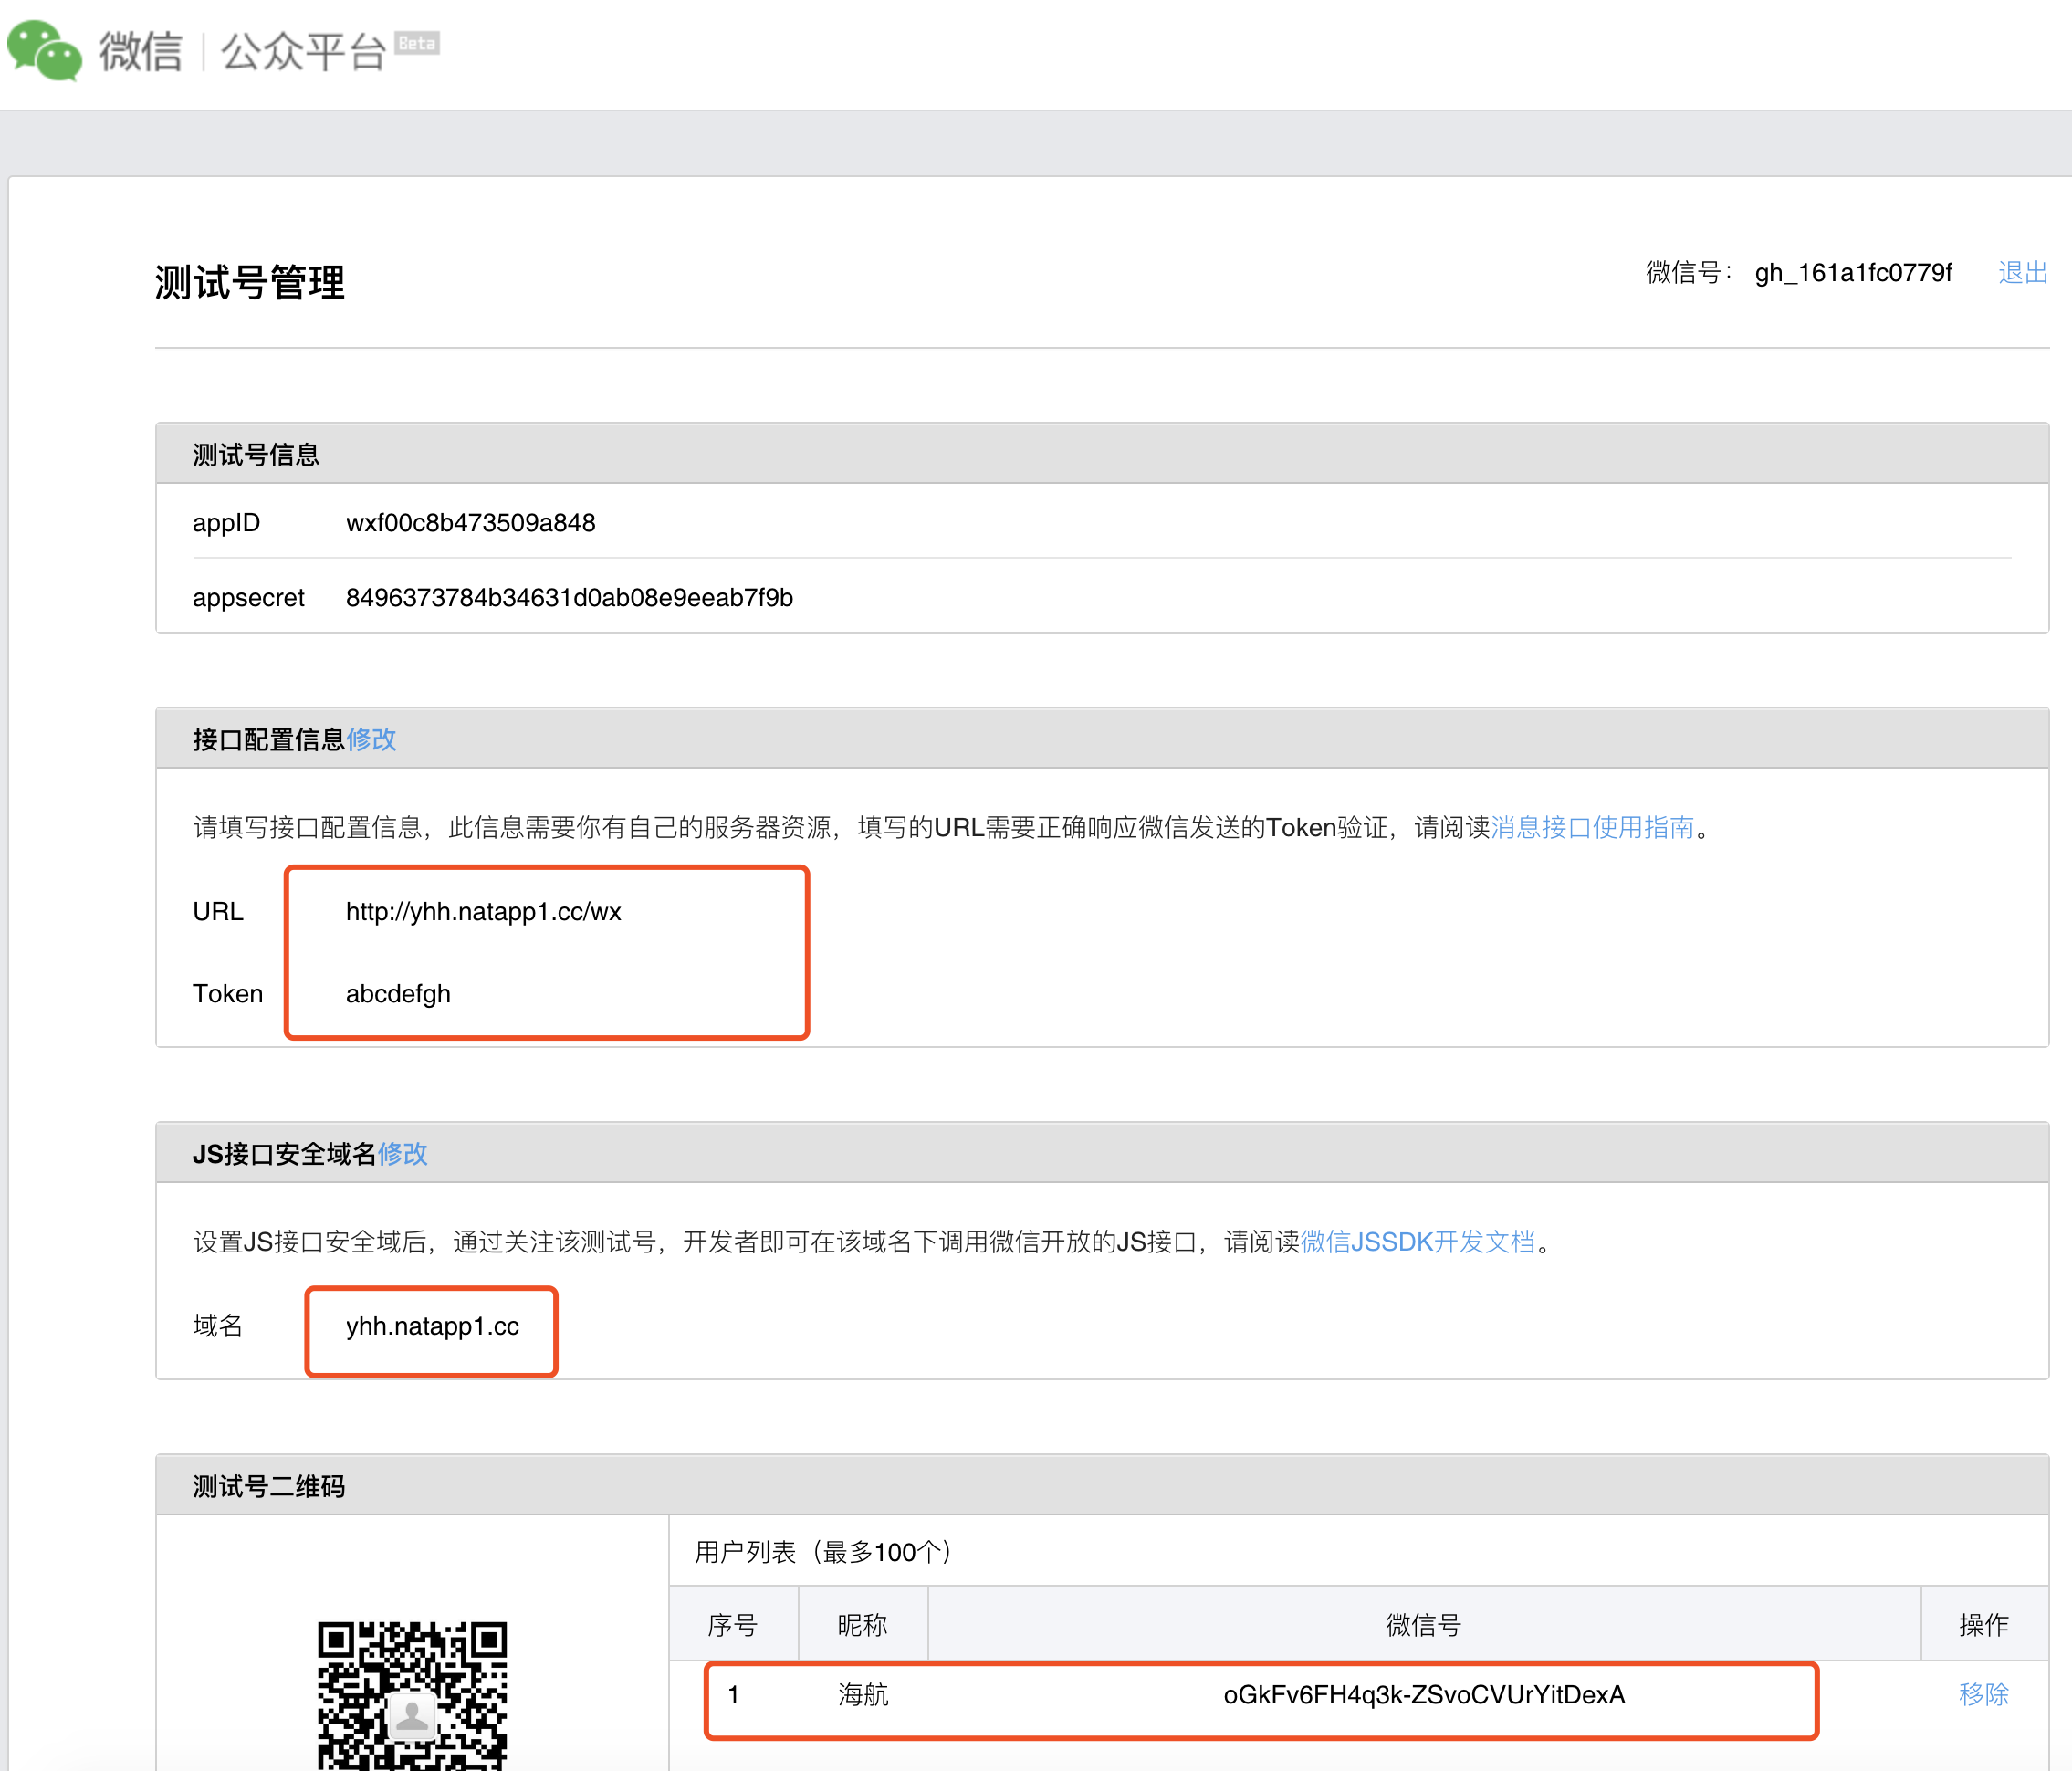Click the domain value yhh.natapp1.cc
This screenshot has height=1771, width=2072.
(x=432, y=1326)
